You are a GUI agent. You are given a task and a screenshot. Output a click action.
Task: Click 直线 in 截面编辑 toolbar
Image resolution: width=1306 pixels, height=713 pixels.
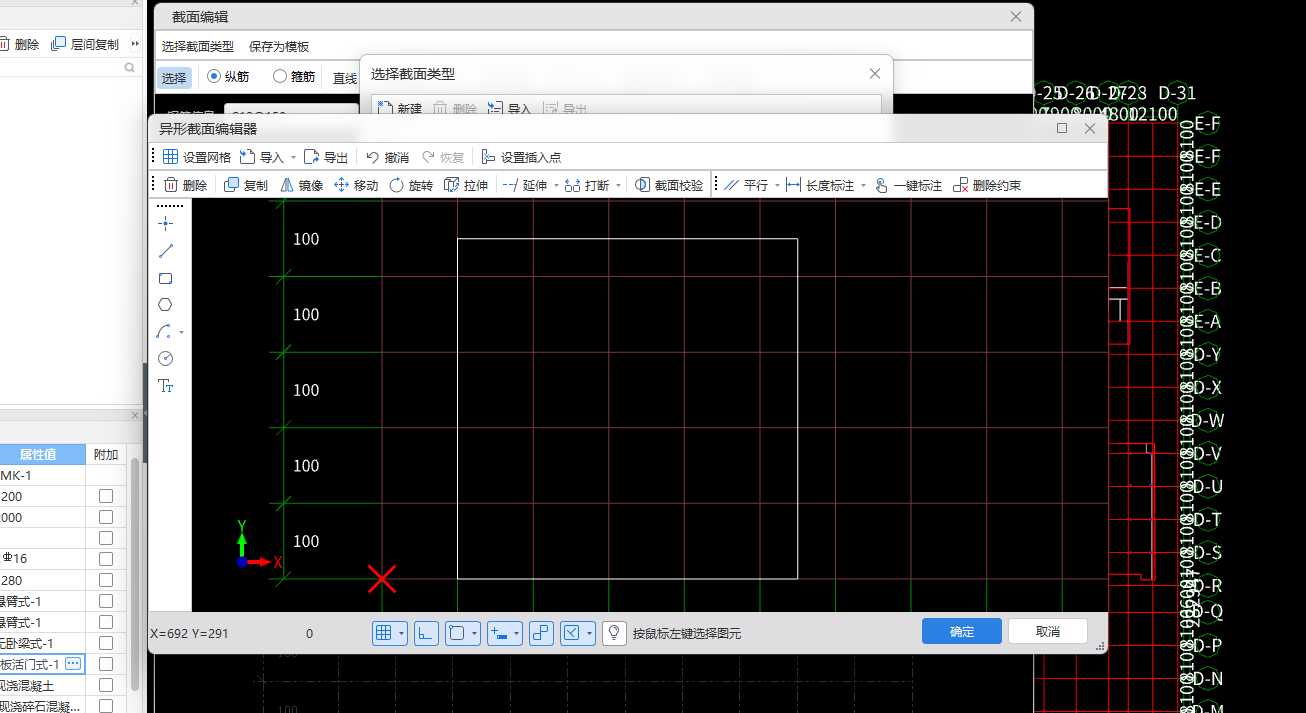click(x=345, y=78)
